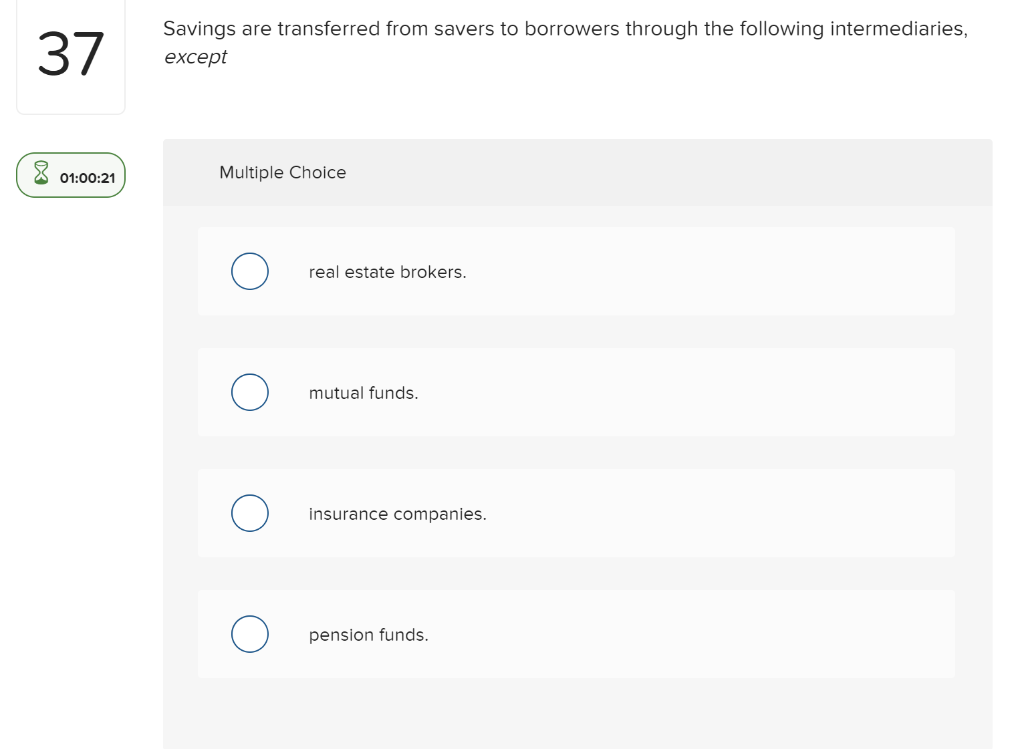
Task: Select the radio button for insurance companies
Action: (x=250, y=513)
